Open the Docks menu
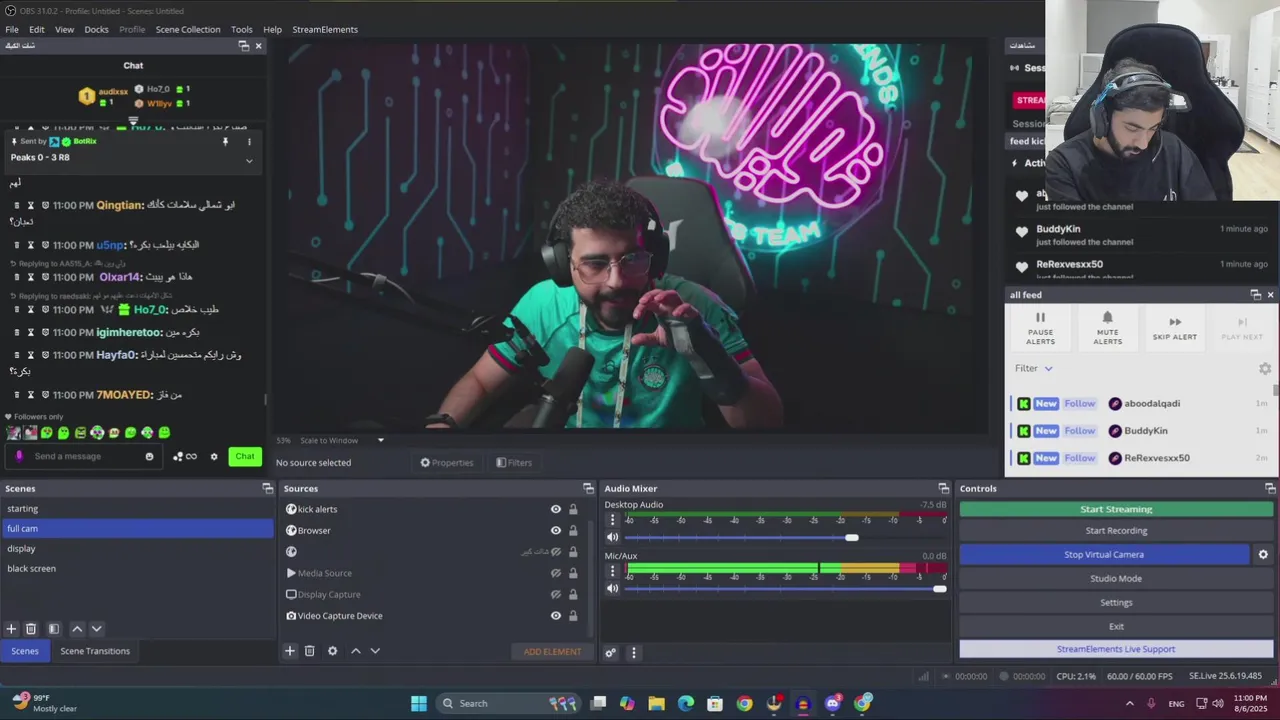1280x720 pixels. (96, 29)
